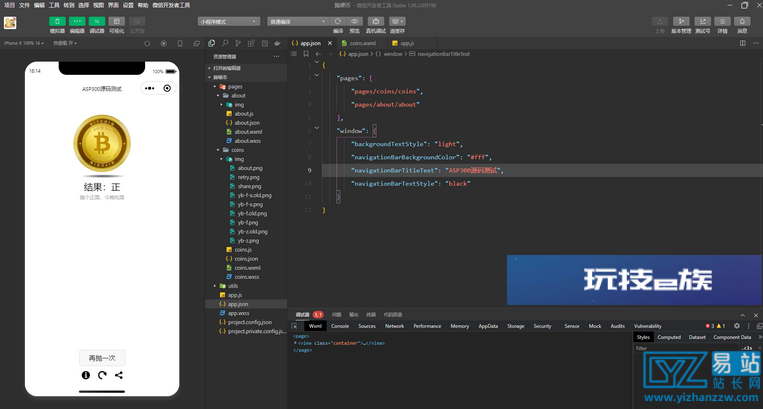Viewport: 763px width, 409px height.
Task: Switch to the AppData debugger tab
Action: 488,326
